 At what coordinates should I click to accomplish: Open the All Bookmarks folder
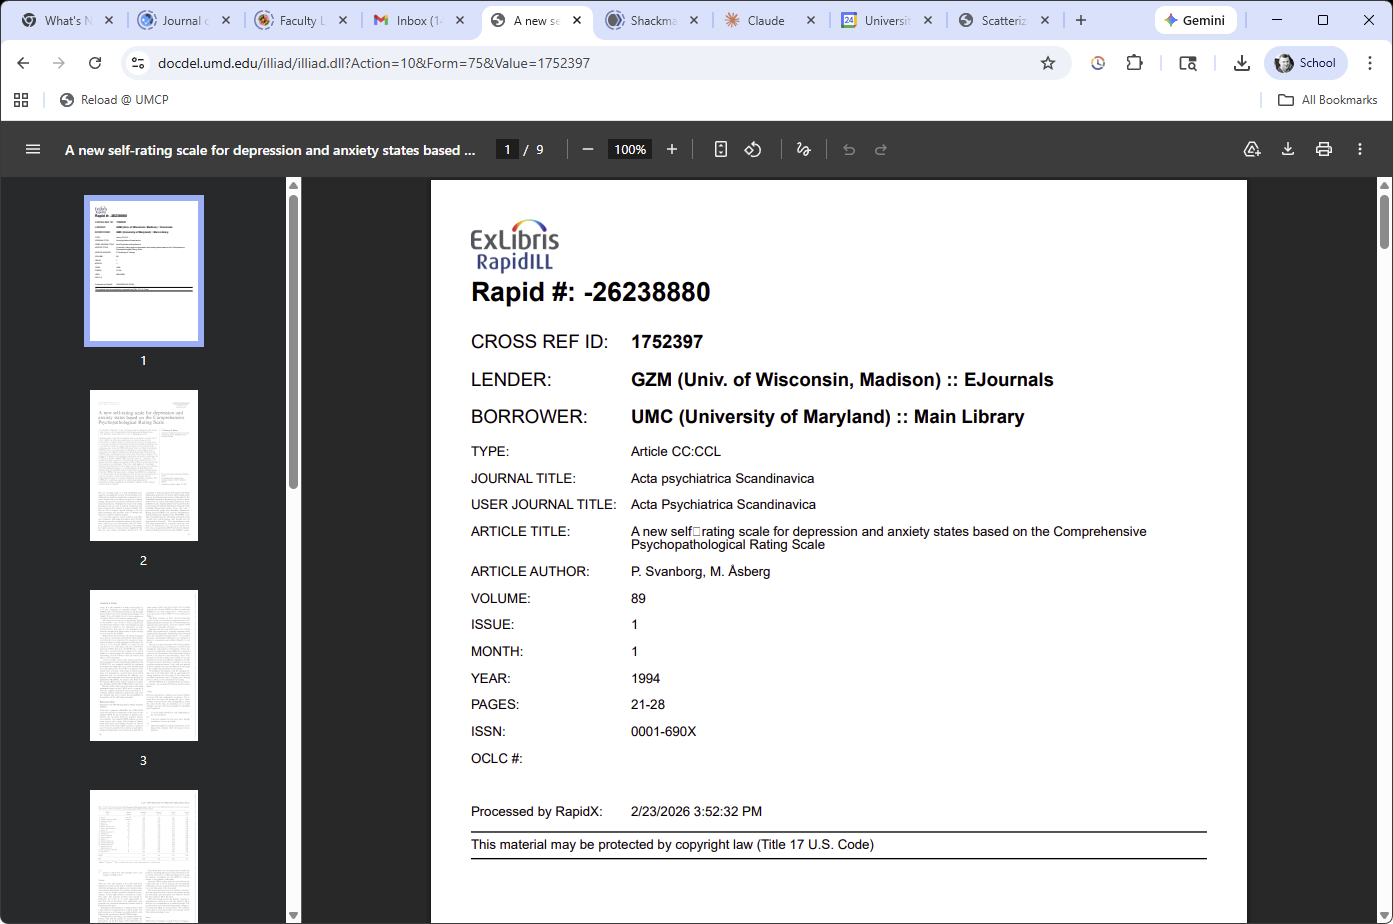click(1327, 100)
